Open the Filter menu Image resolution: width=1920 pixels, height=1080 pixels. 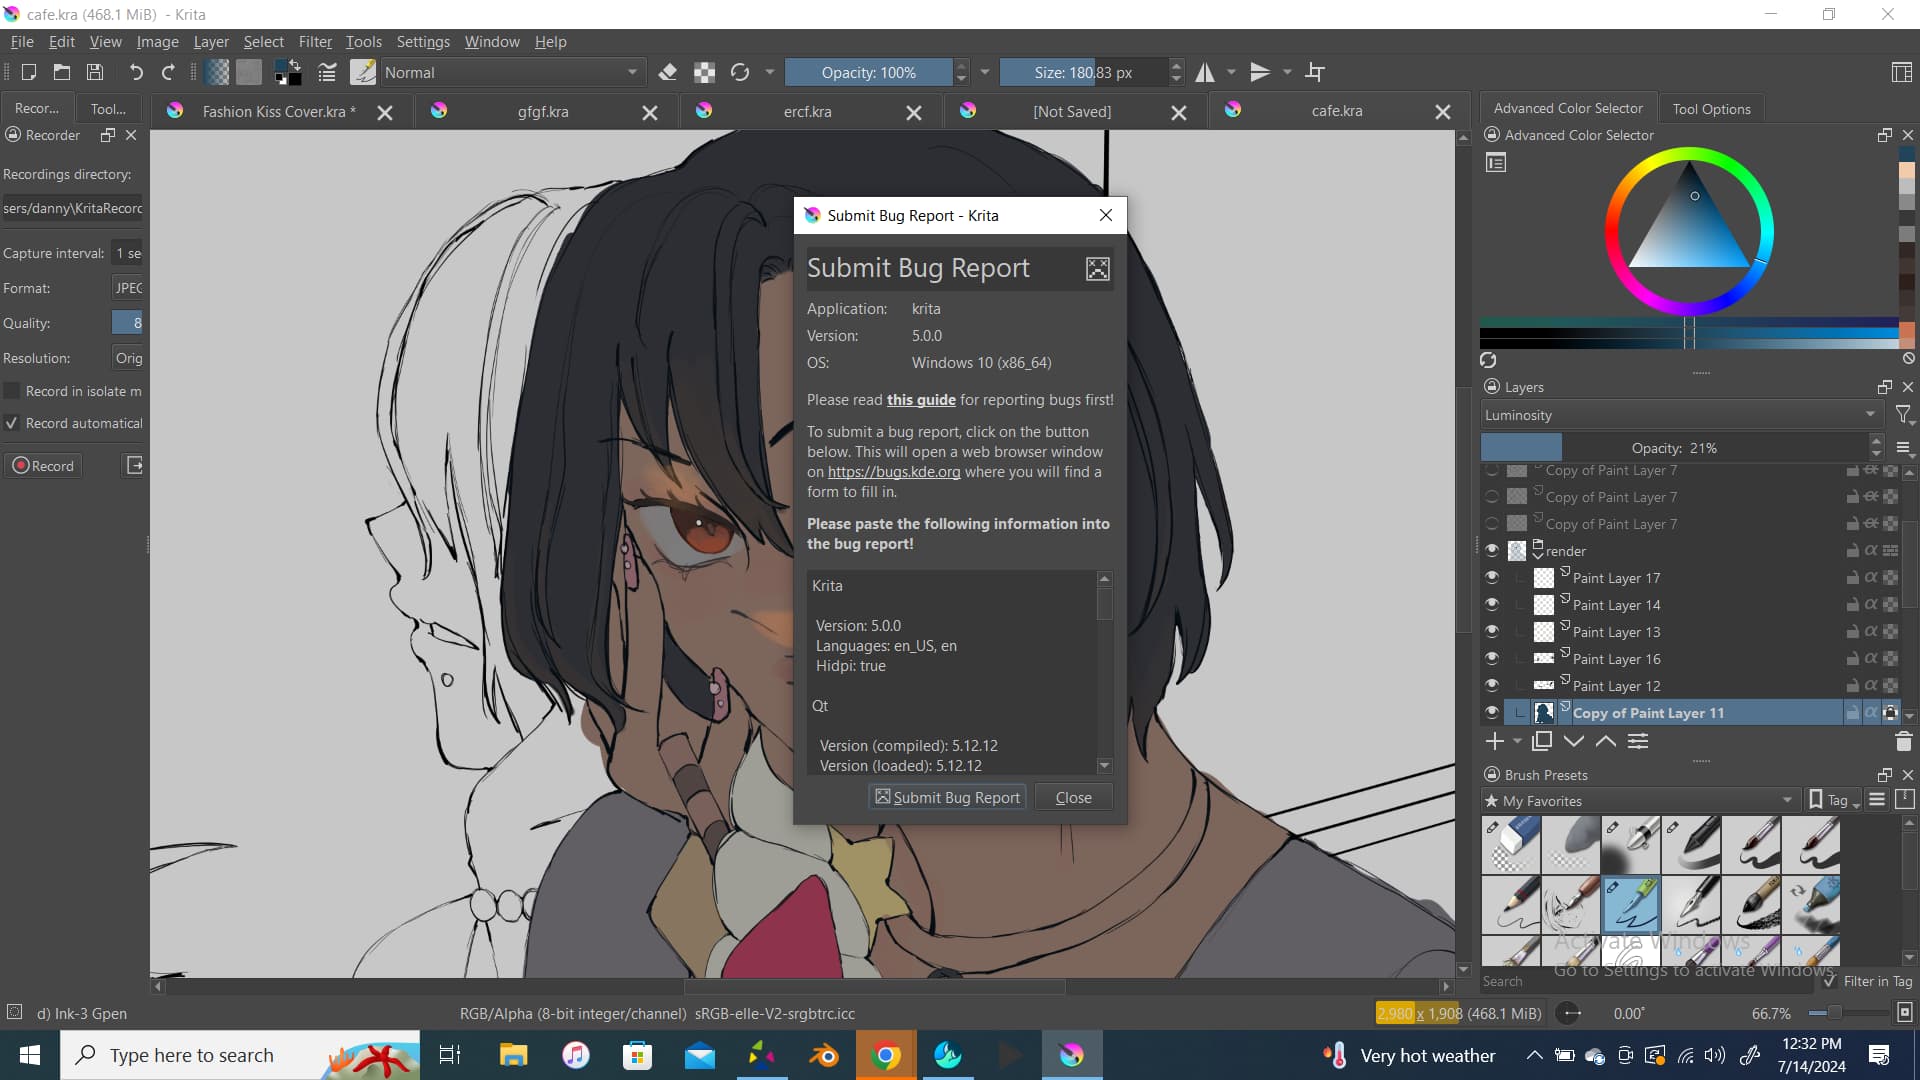[x=314, y=42]
